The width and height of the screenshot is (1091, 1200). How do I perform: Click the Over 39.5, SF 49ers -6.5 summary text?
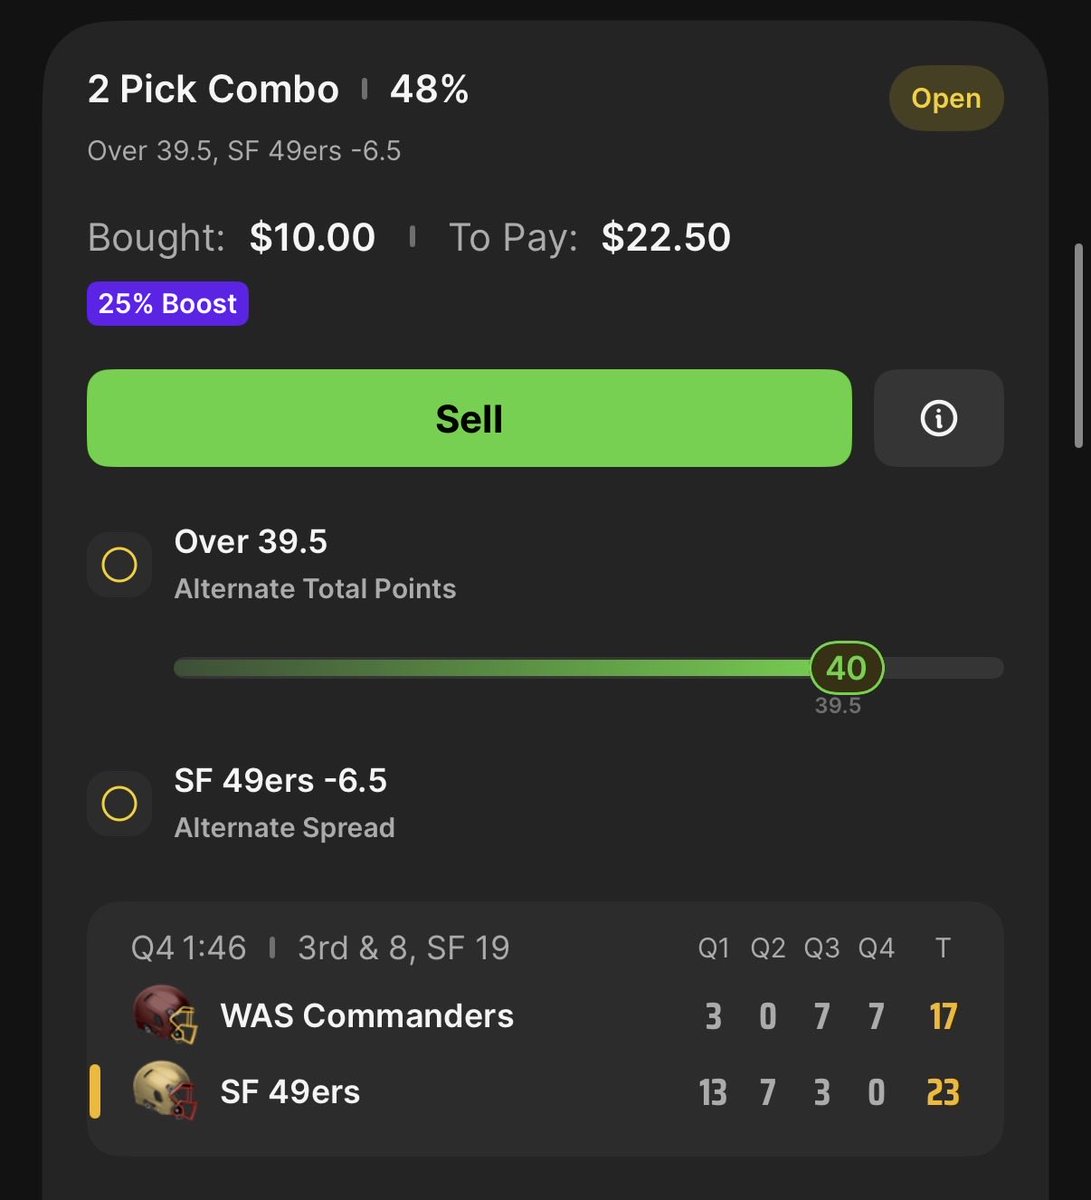[244, 151]
